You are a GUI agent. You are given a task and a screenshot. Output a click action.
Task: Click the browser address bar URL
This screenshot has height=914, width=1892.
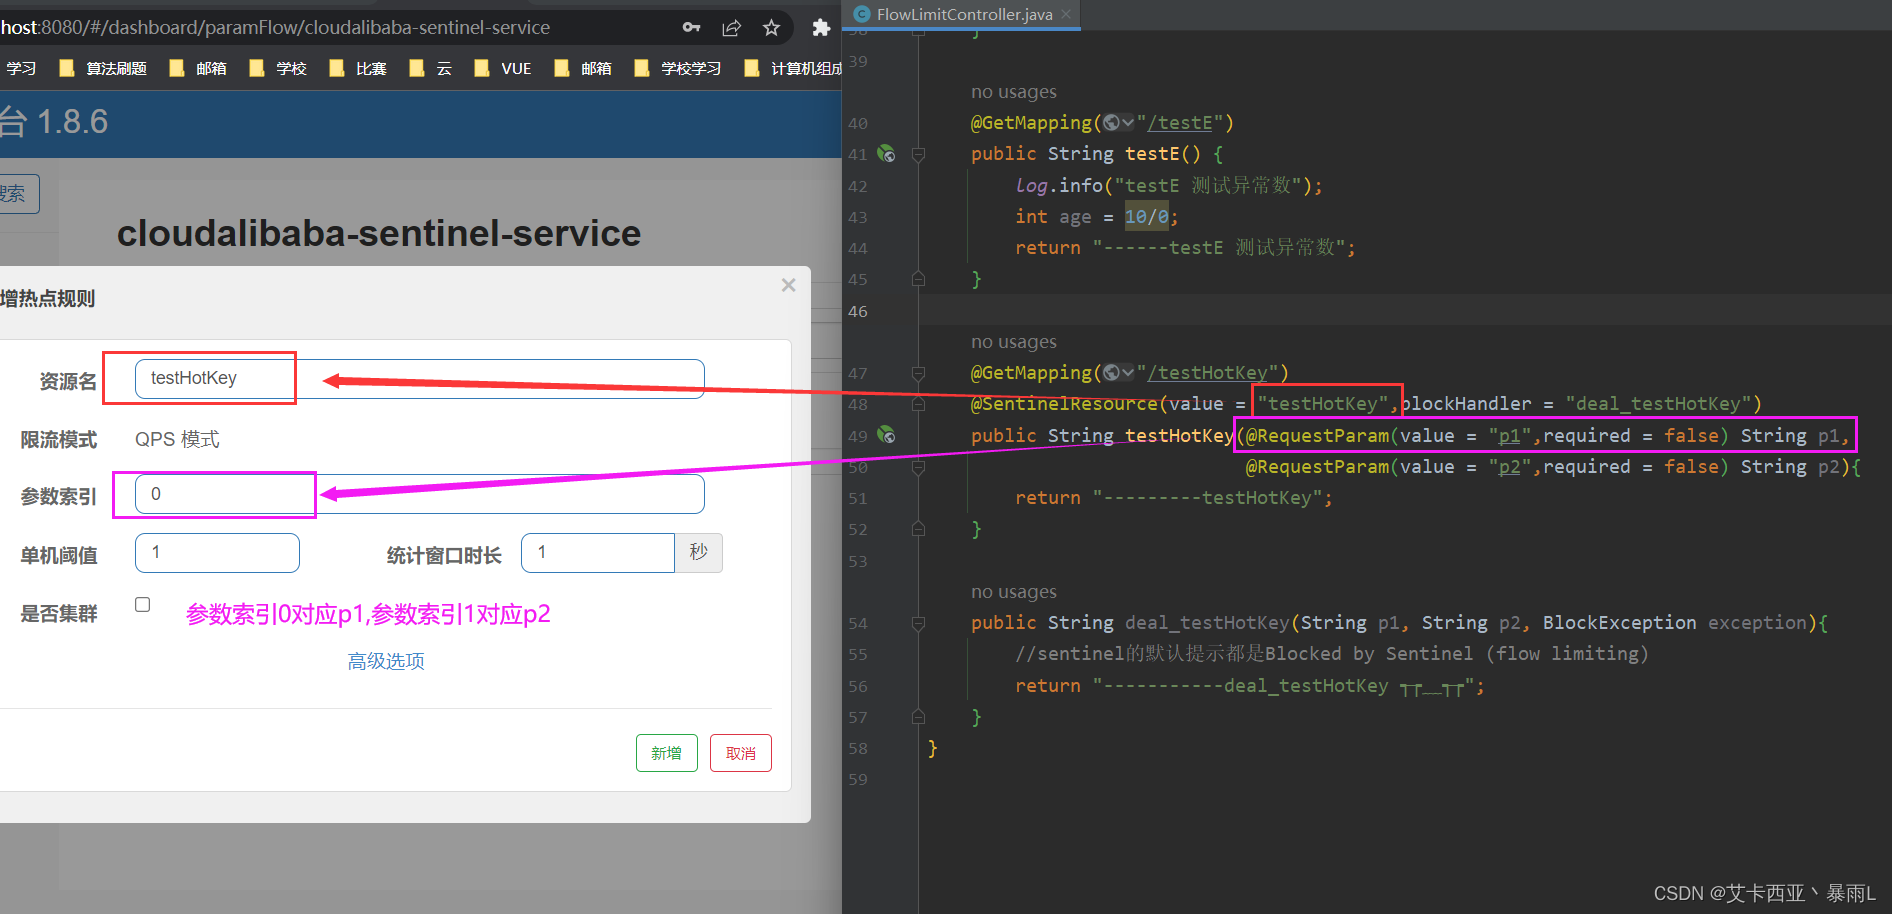click(275, 27)
